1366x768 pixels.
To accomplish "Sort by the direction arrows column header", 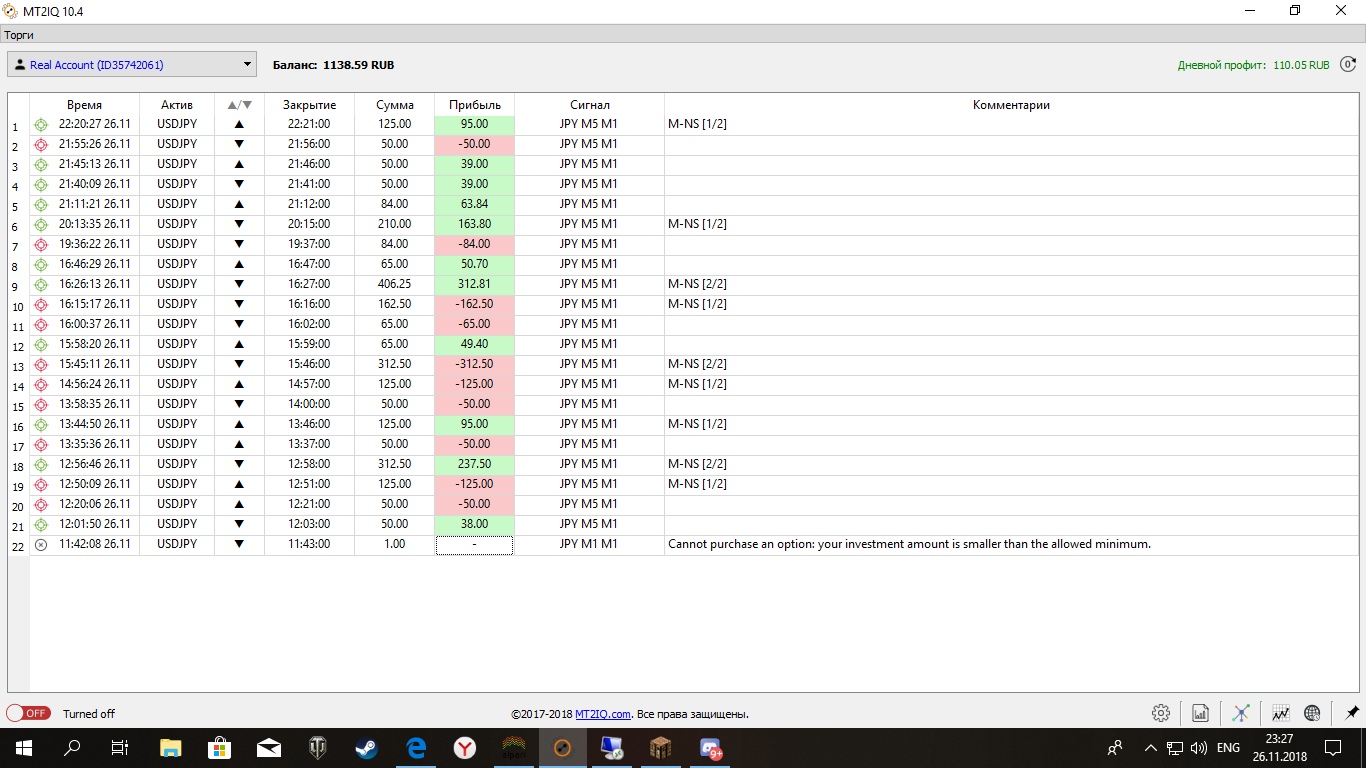I will [x=239, y=105].
